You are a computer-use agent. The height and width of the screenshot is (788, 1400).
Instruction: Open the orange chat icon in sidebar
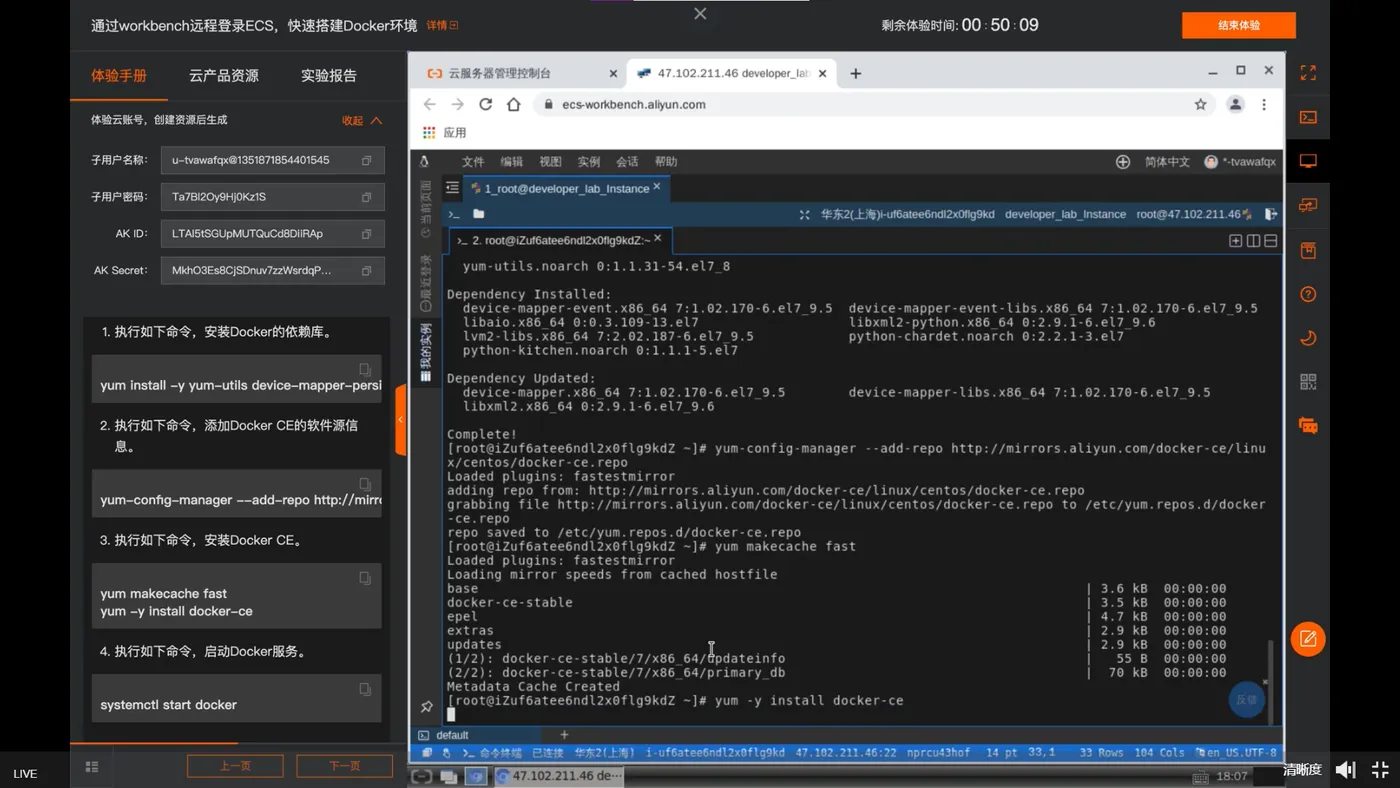(x=1308, y=426)
